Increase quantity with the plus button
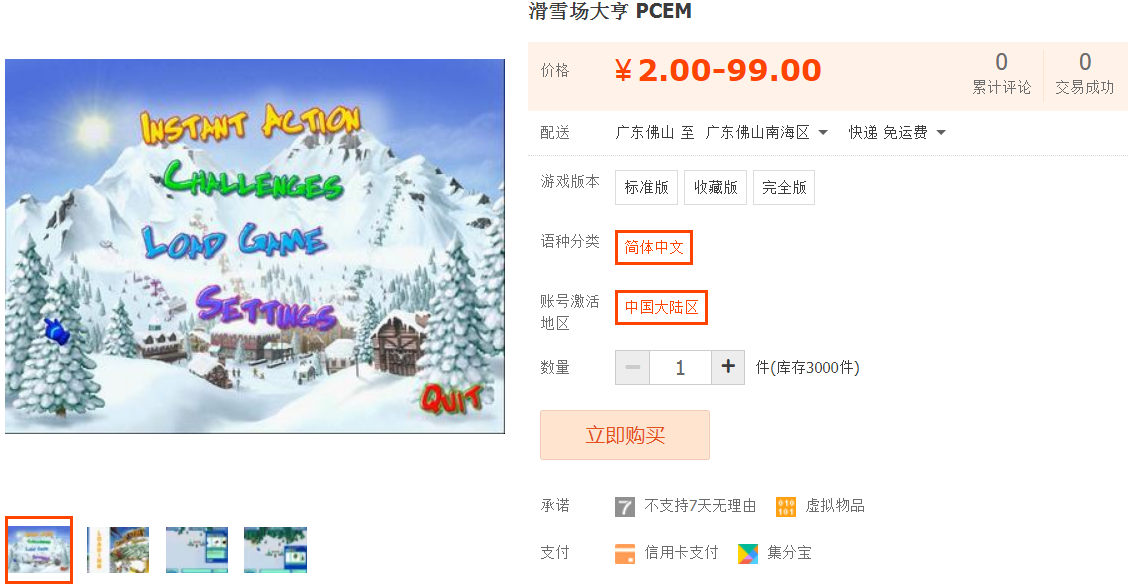 (x=728, y=367)
